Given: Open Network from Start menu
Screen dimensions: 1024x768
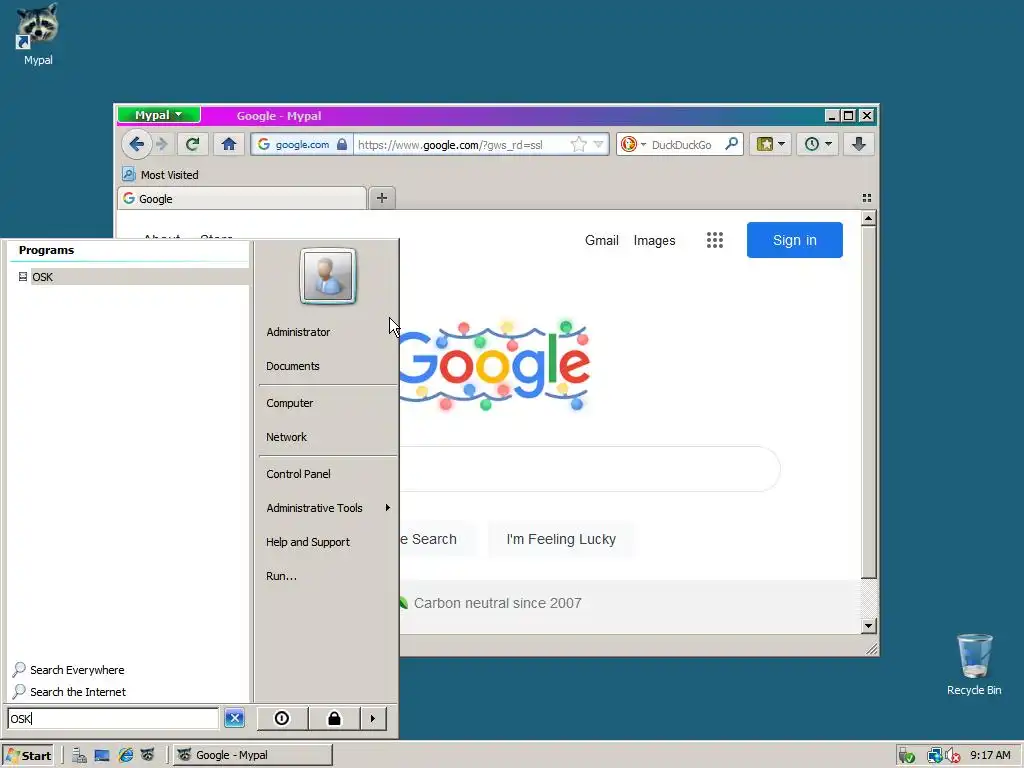Looking at the screenshot, I should [x=286, y=437].
